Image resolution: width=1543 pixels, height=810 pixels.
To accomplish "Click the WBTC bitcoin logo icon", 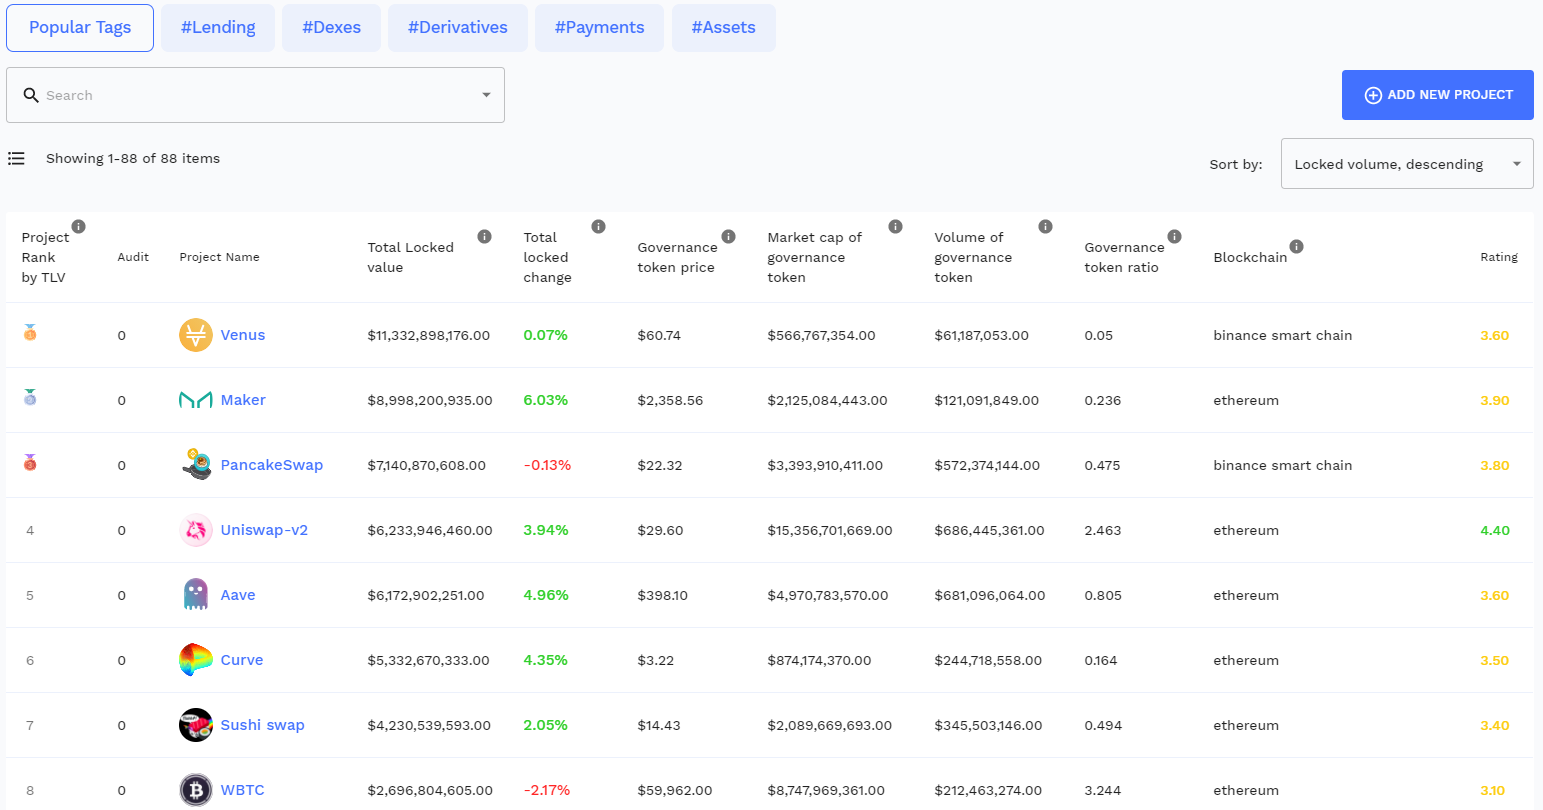I will tap(196, 790).
